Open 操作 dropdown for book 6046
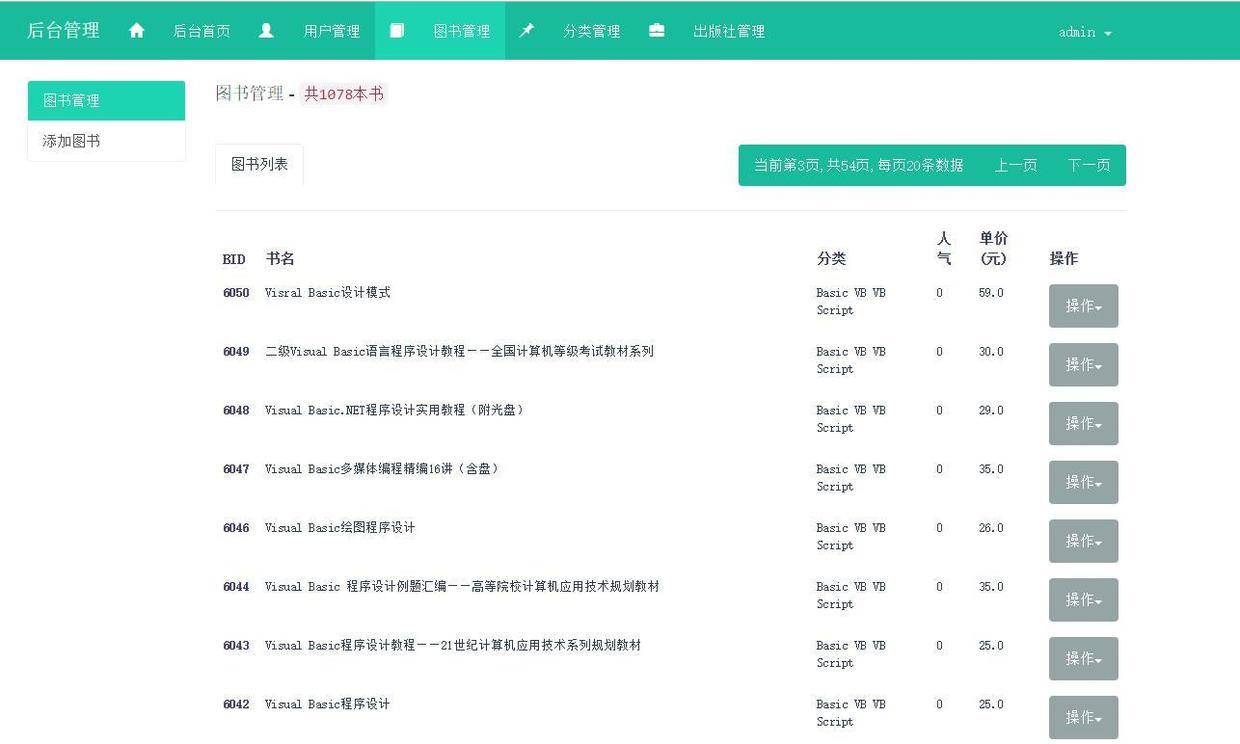 tap(1083, 540)
